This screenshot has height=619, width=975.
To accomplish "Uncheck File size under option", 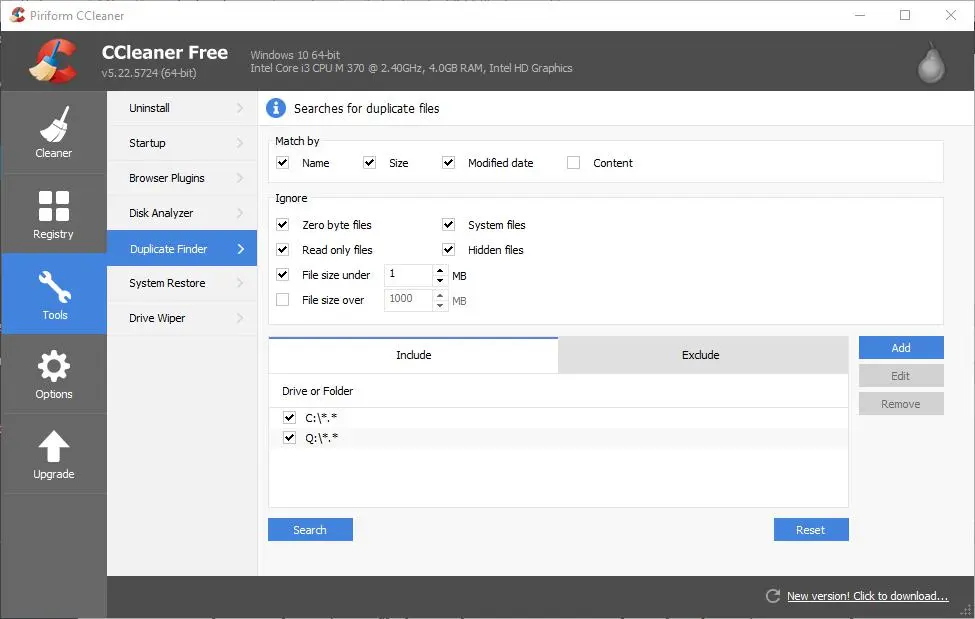I will click(x=282, y=274).
